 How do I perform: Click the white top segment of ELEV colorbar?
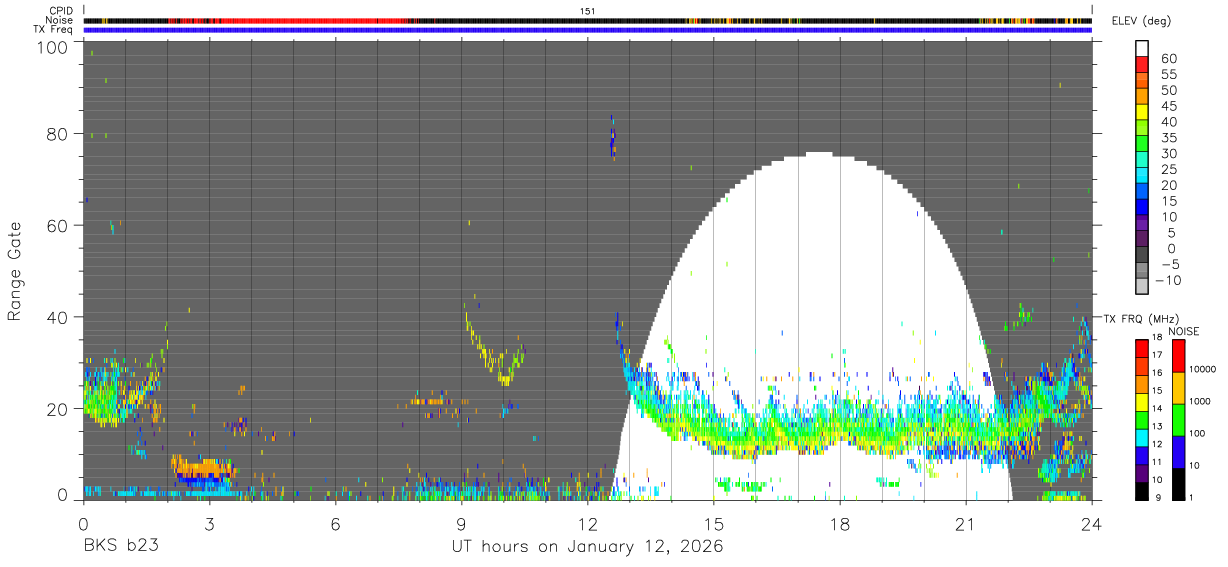1142,47
